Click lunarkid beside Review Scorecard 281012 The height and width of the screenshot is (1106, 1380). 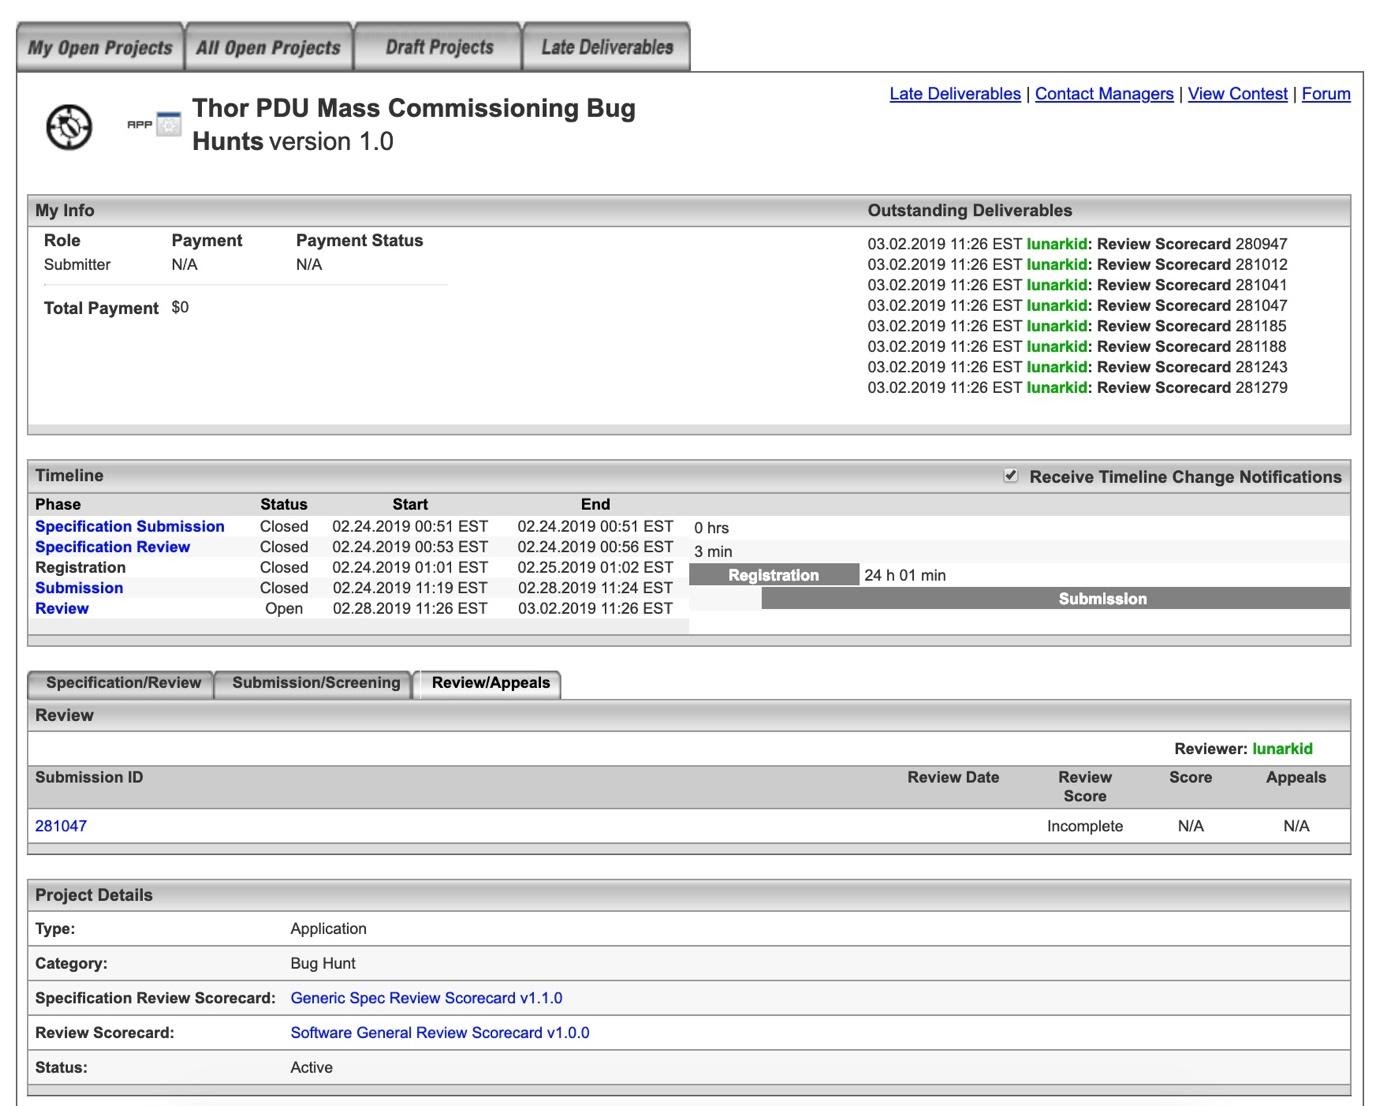1057,264
